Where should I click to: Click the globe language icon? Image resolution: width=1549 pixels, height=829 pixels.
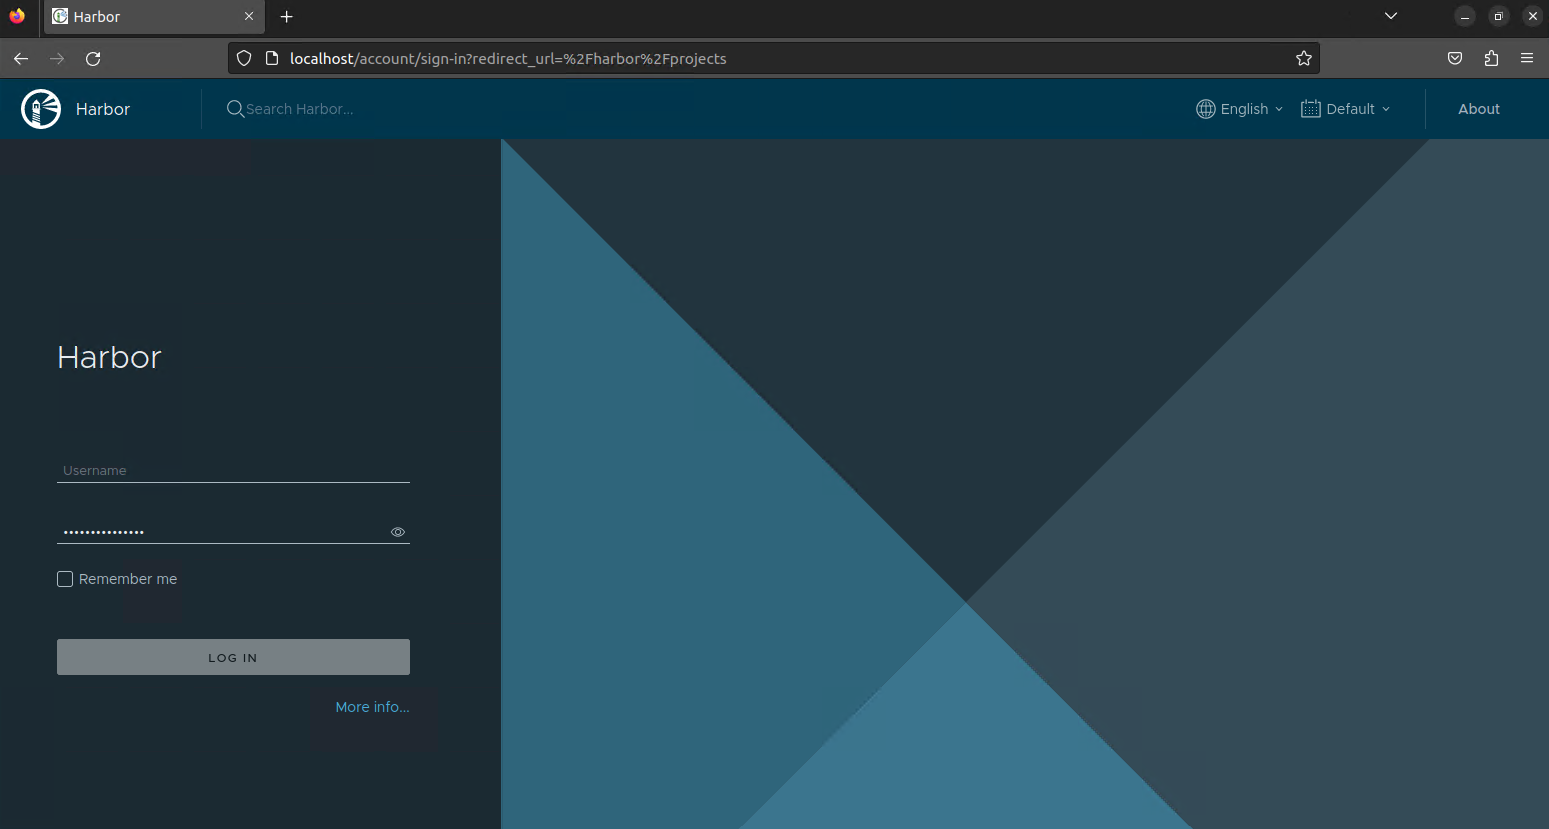pyautogui.click(x=1206, y=109)
